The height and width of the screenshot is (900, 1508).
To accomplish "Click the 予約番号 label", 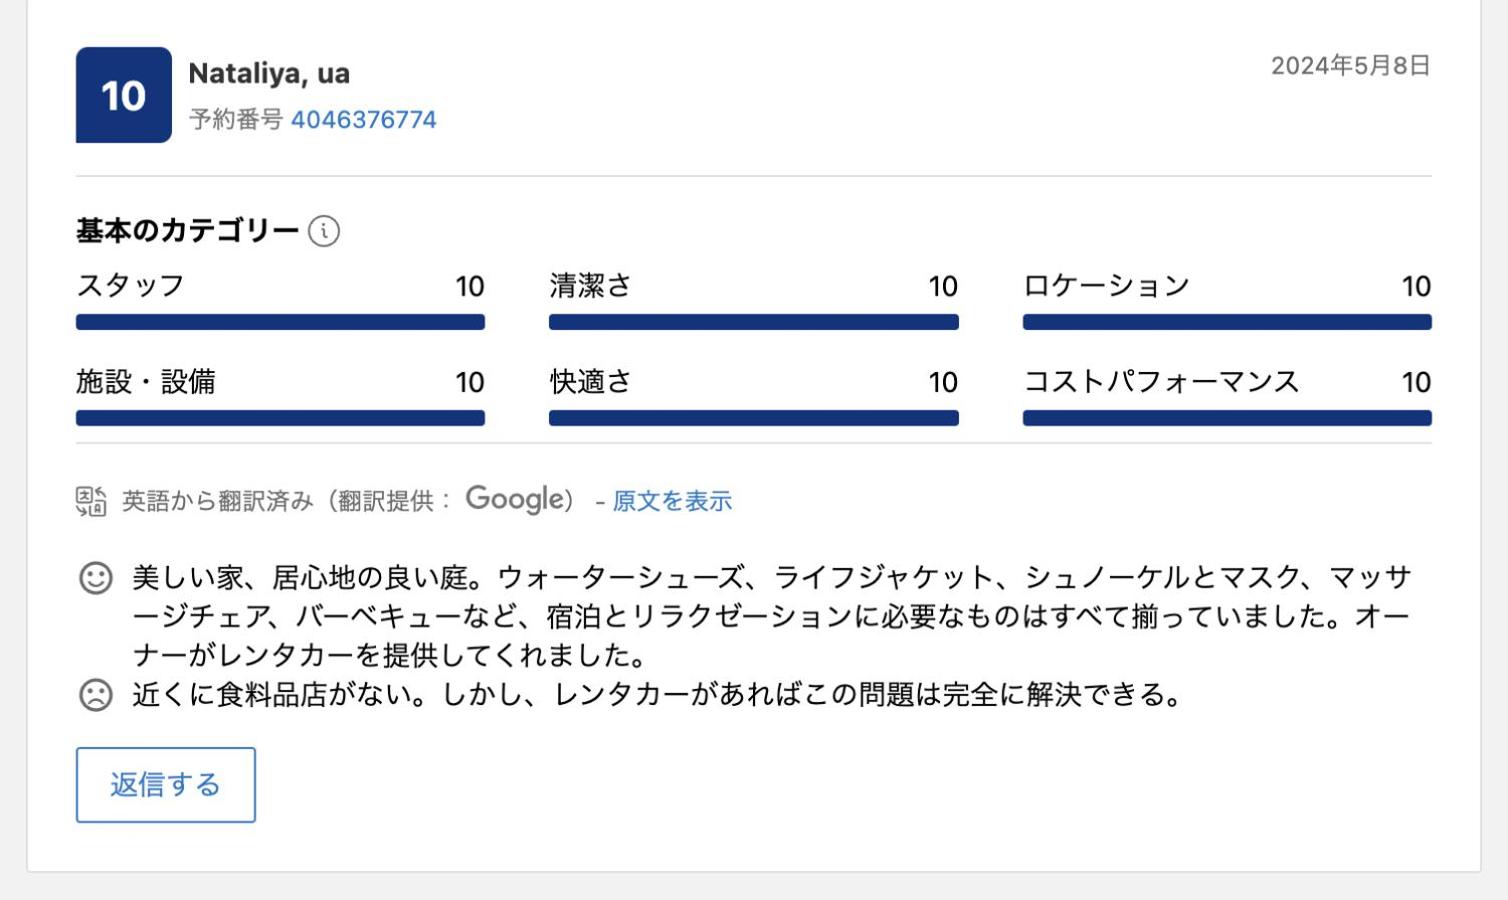I will coord(236,120).
